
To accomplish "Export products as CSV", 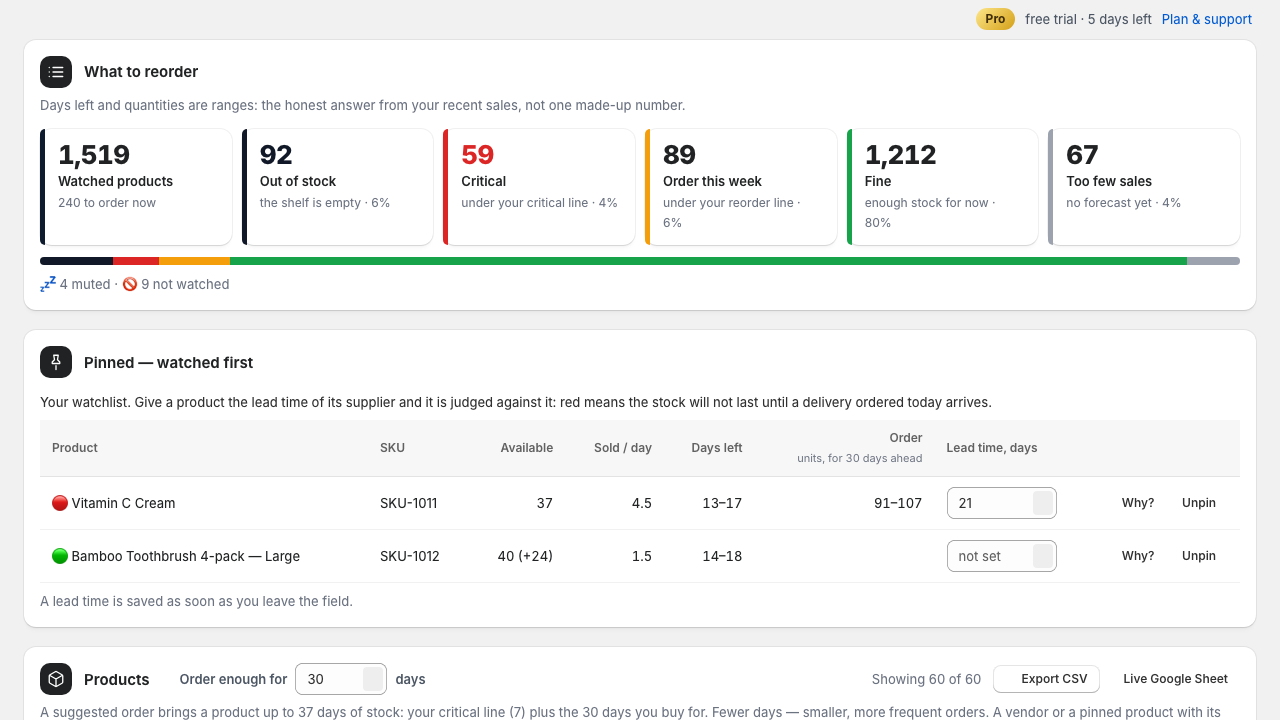I will point(1047,679).
